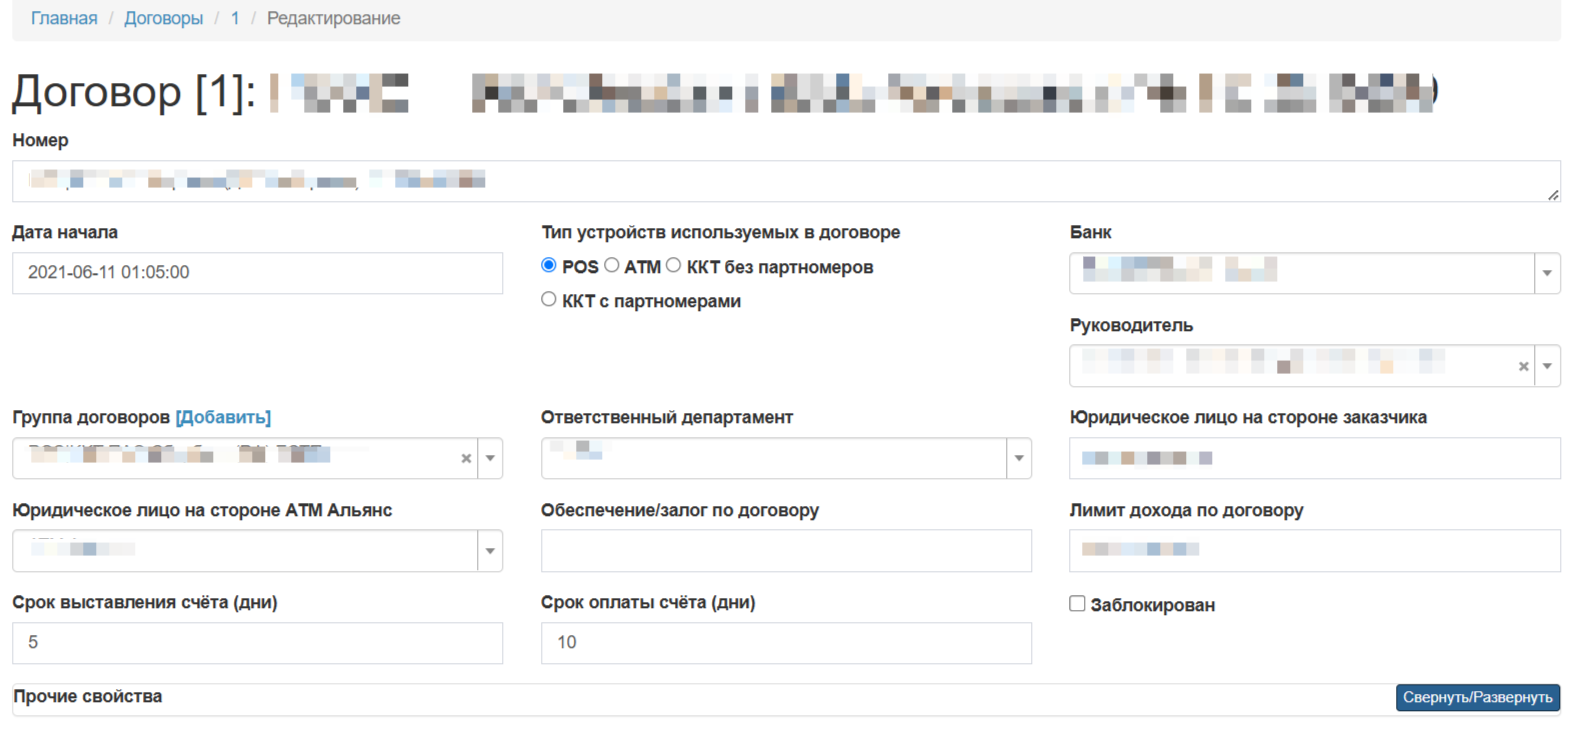Expand the Ответственный департамент dropdown
Screen dimensions: 1571x735
coord(1019,459)
